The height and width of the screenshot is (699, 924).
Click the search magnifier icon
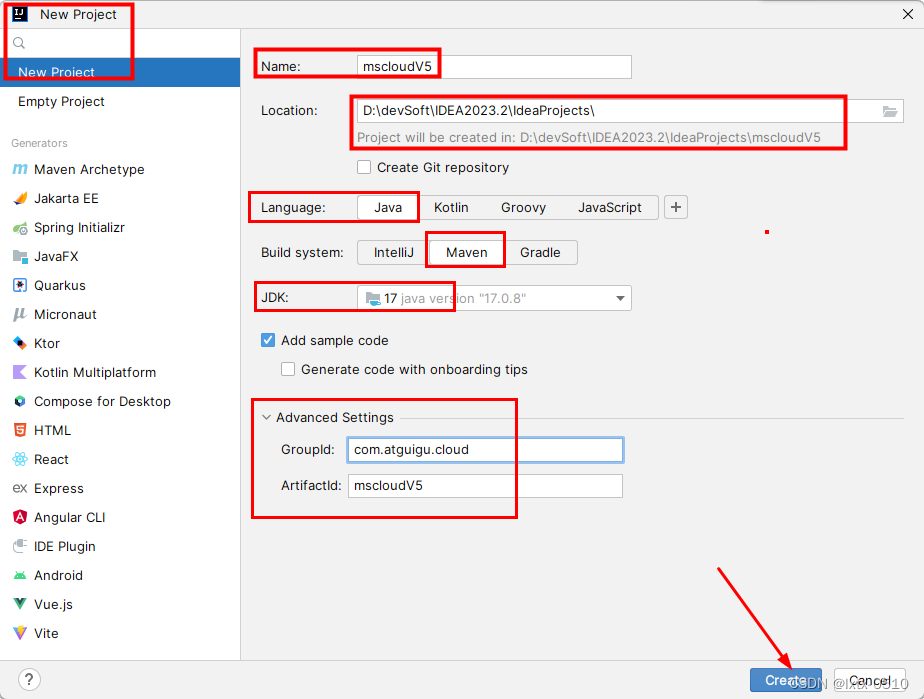point(19,43)
